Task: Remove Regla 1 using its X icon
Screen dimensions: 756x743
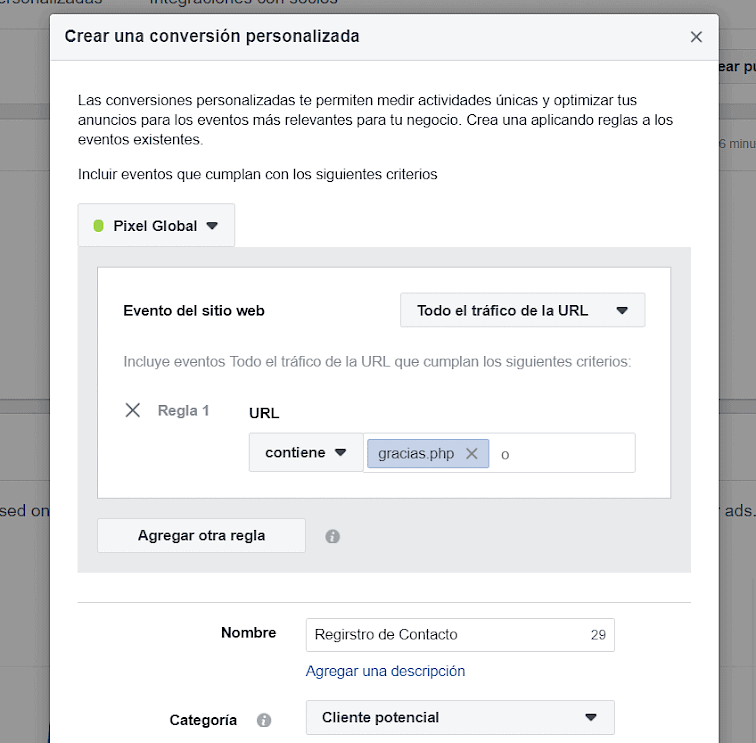Action: point(133,410)
